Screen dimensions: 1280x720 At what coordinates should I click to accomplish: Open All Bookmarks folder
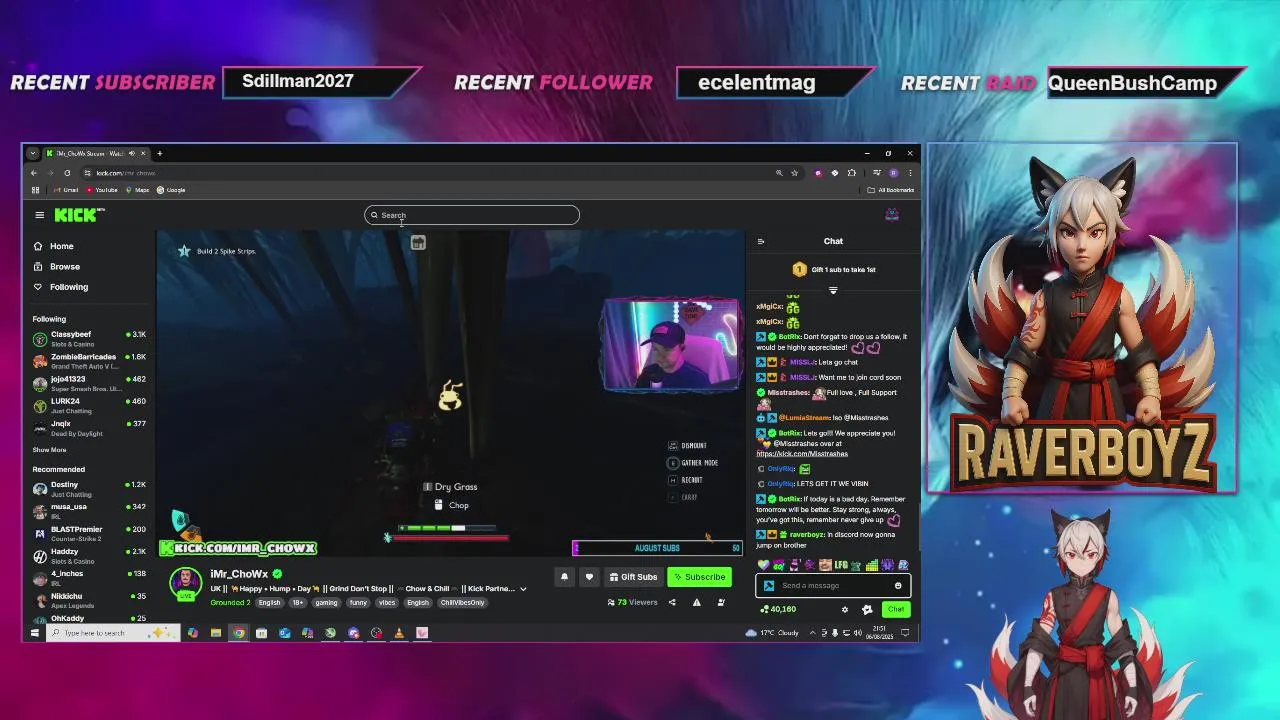(891, 190)
